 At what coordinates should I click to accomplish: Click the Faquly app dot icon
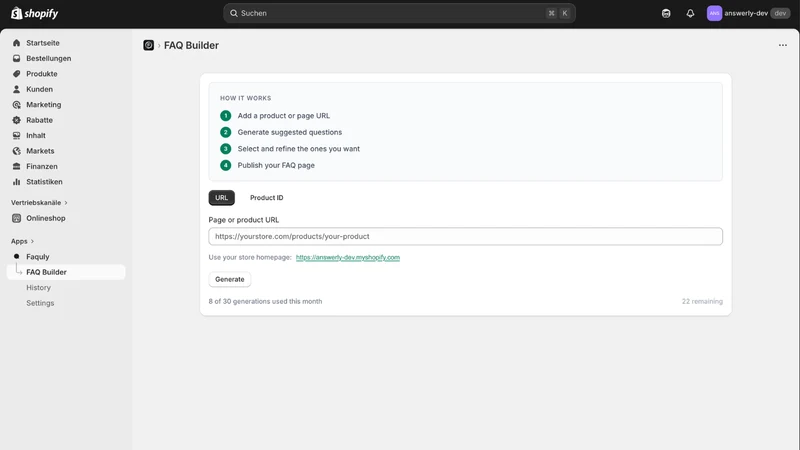(16, 257)
